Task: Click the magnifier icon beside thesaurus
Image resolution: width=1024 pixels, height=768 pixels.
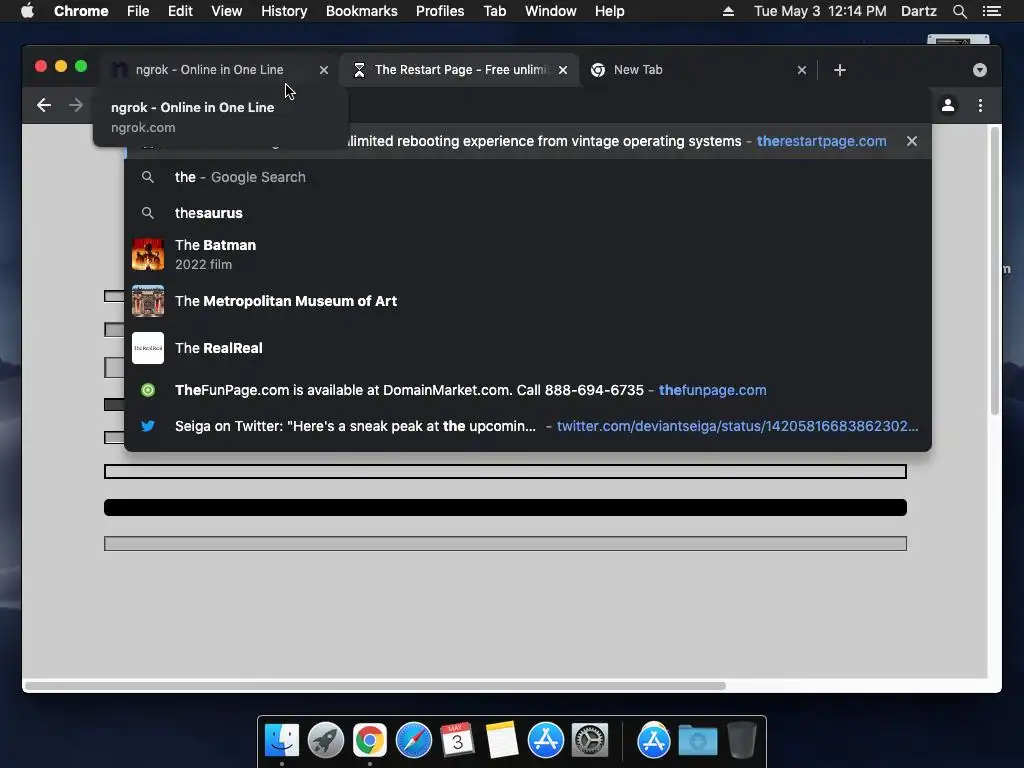Action: [x=148, y=213]
